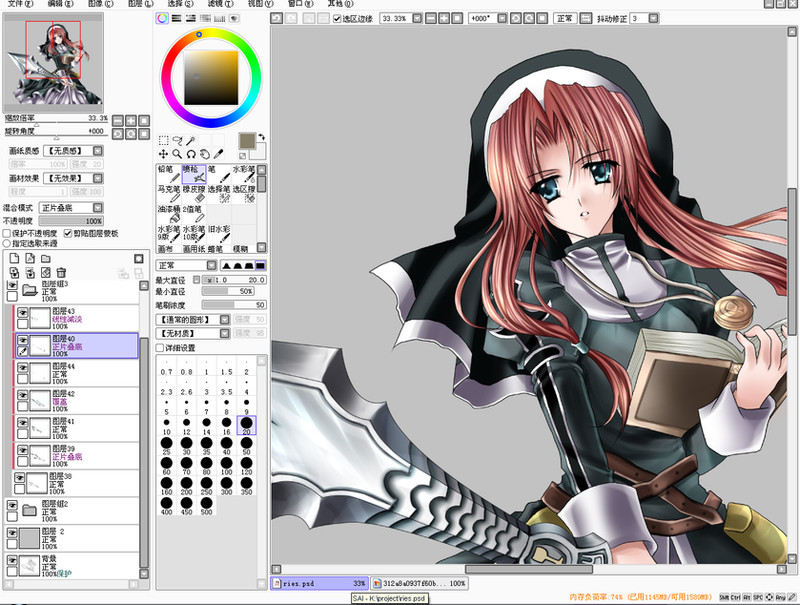Select brush size 500 preset

[x=206, y=505]
